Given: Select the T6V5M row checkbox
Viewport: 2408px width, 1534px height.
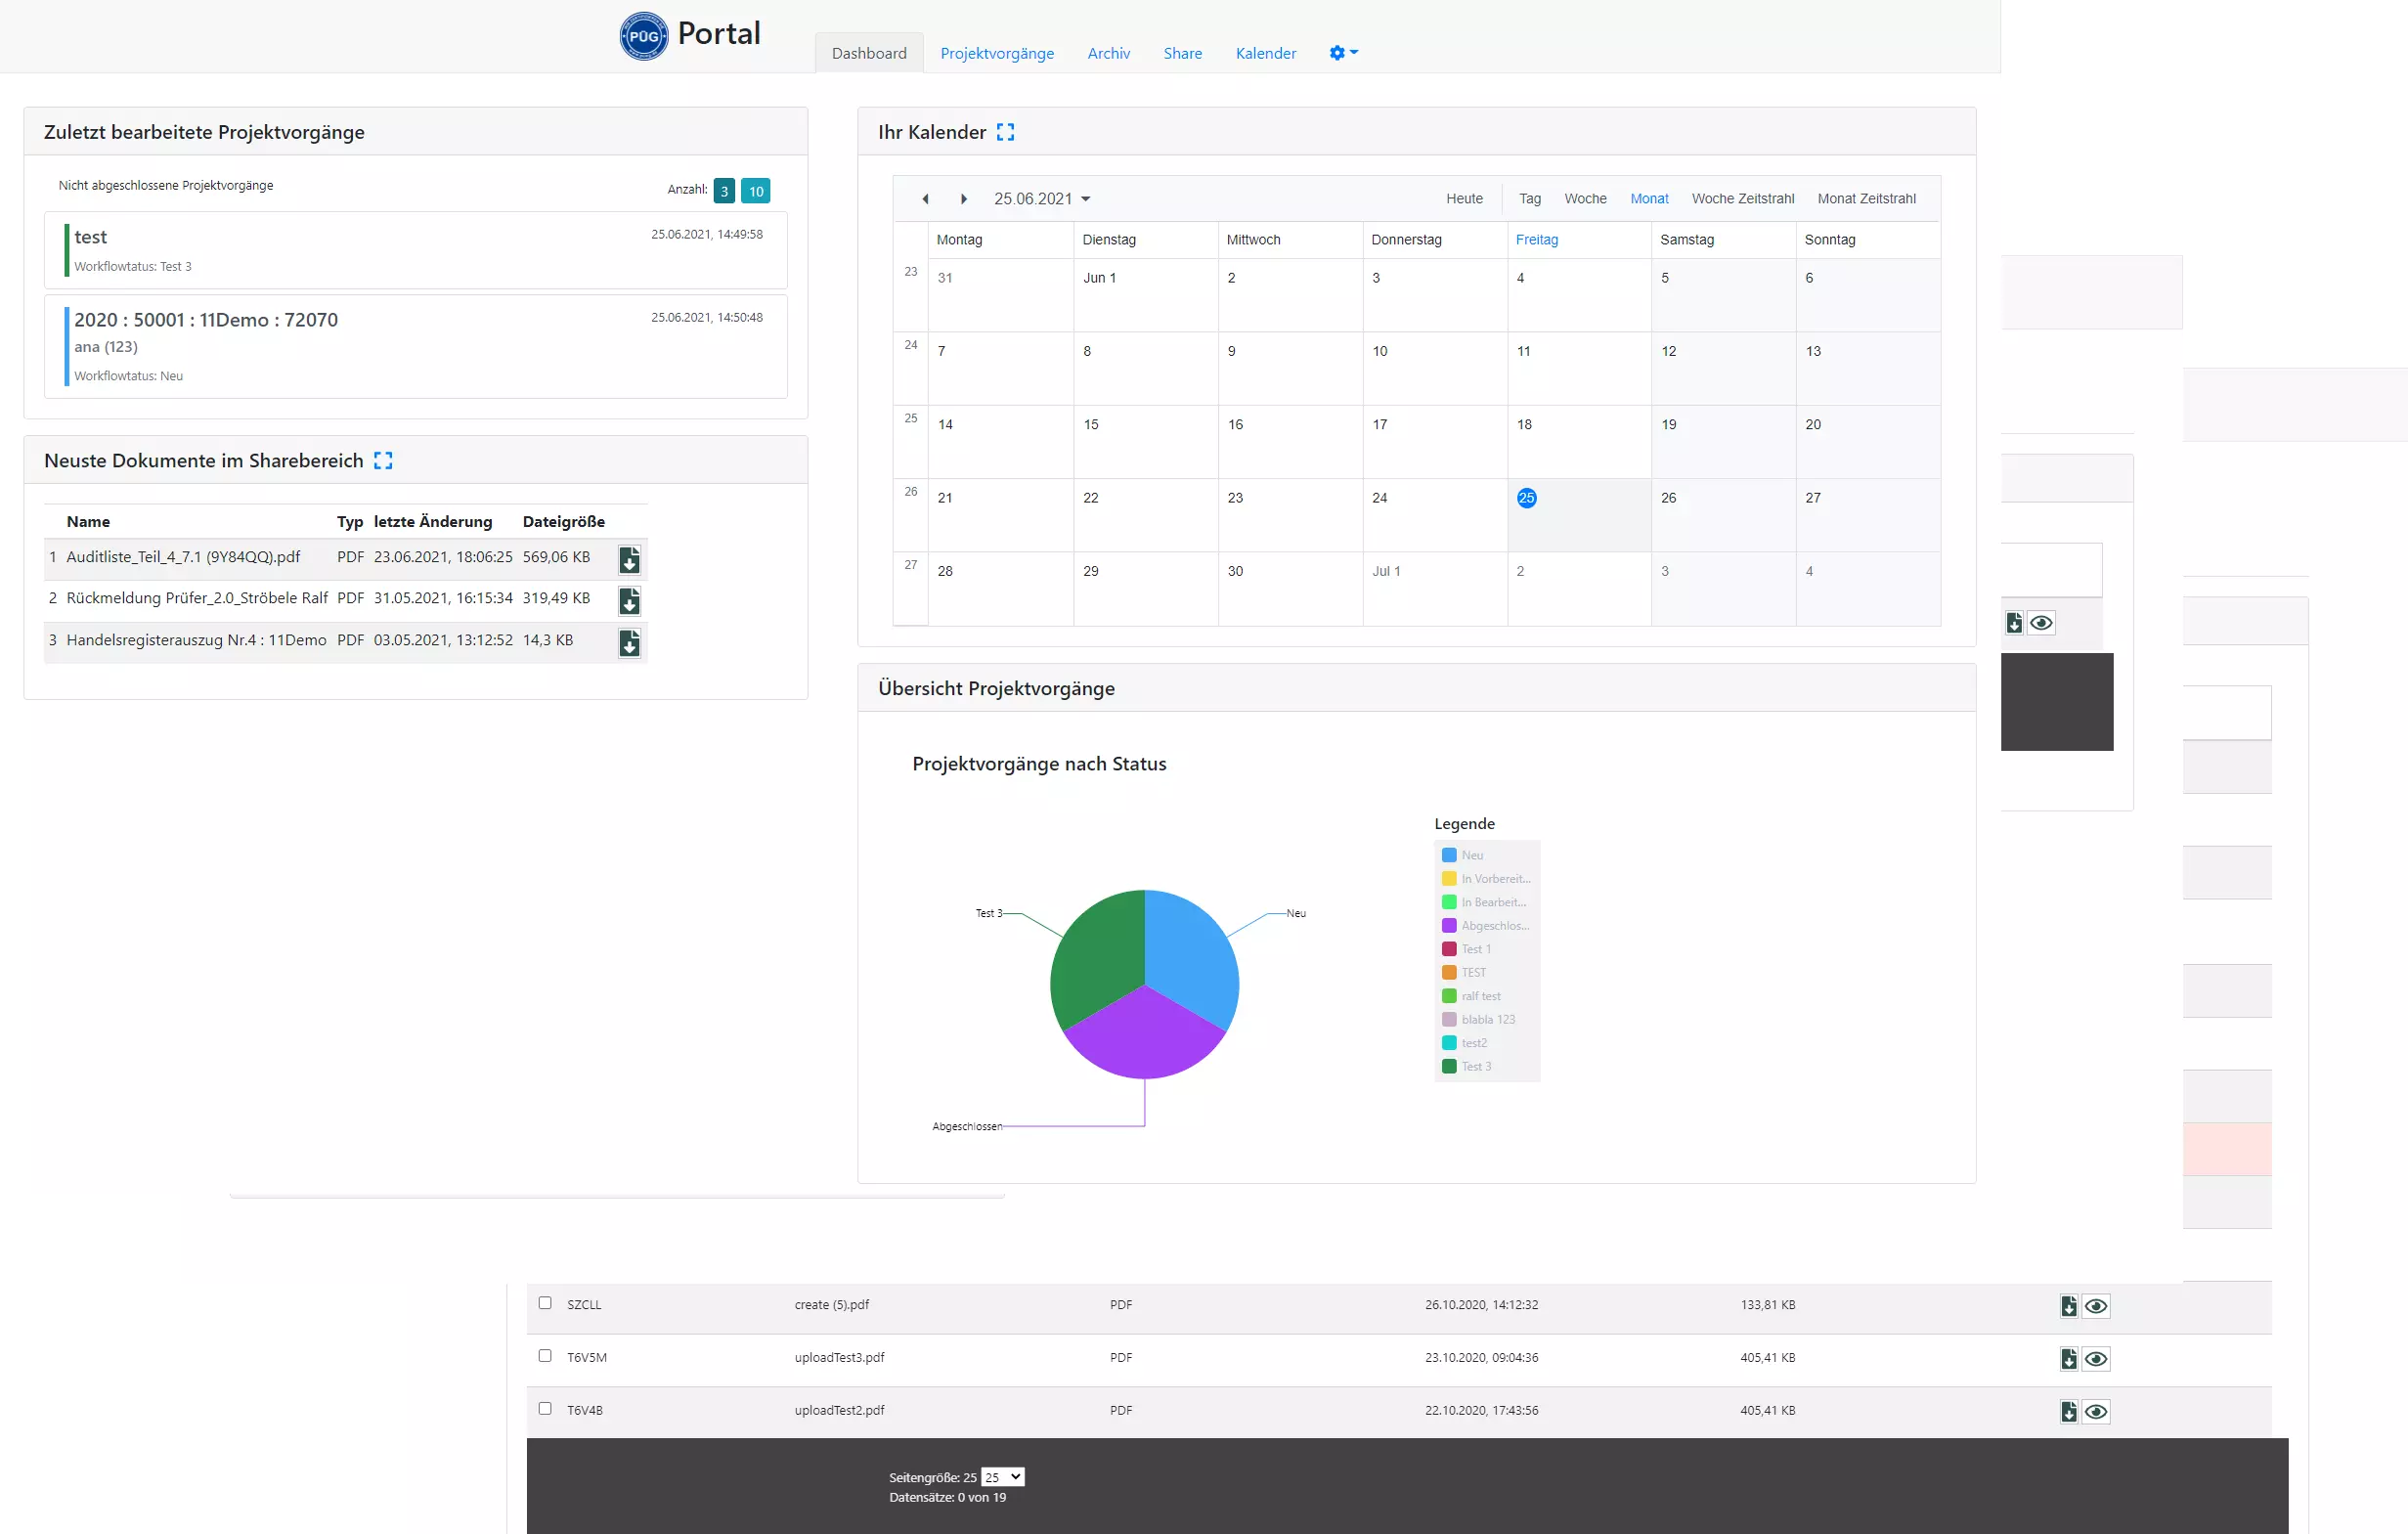Looking at the screenshot, I should point(545,1356).
